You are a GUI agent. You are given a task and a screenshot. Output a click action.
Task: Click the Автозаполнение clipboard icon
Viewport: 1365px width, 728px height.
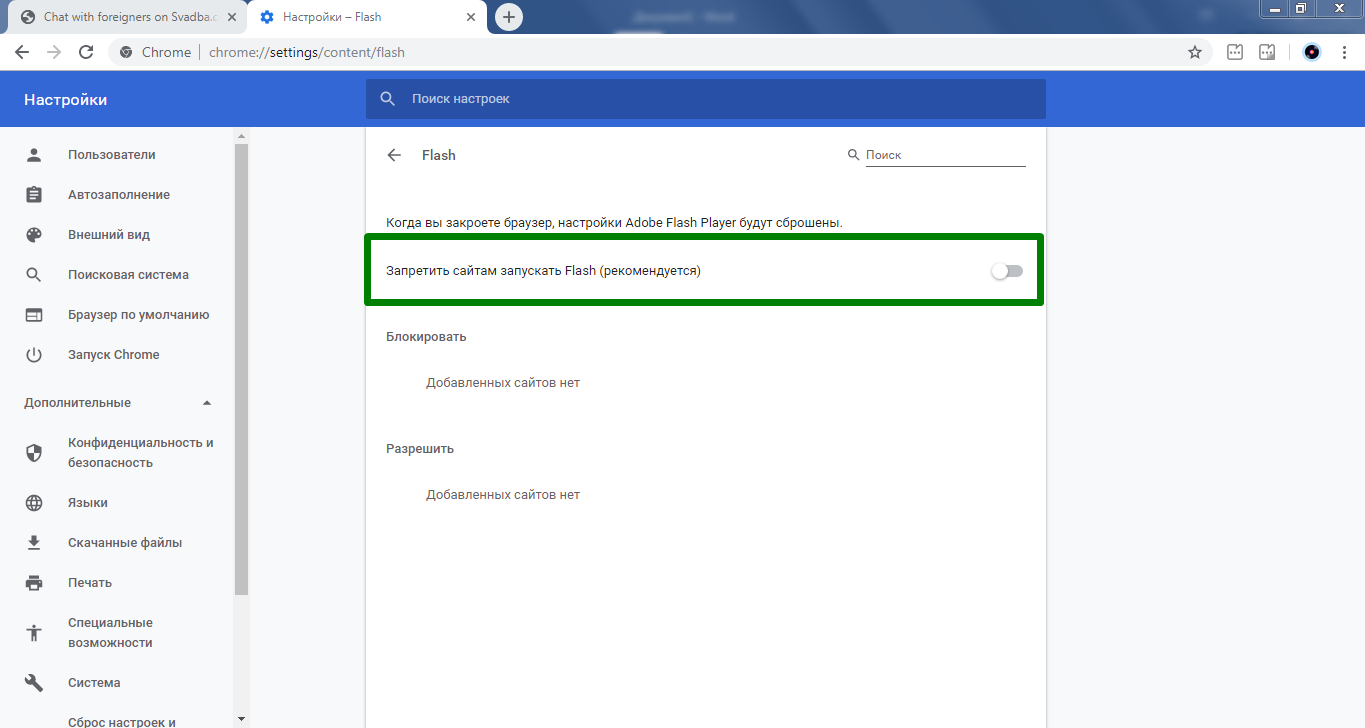click(34, 195)
